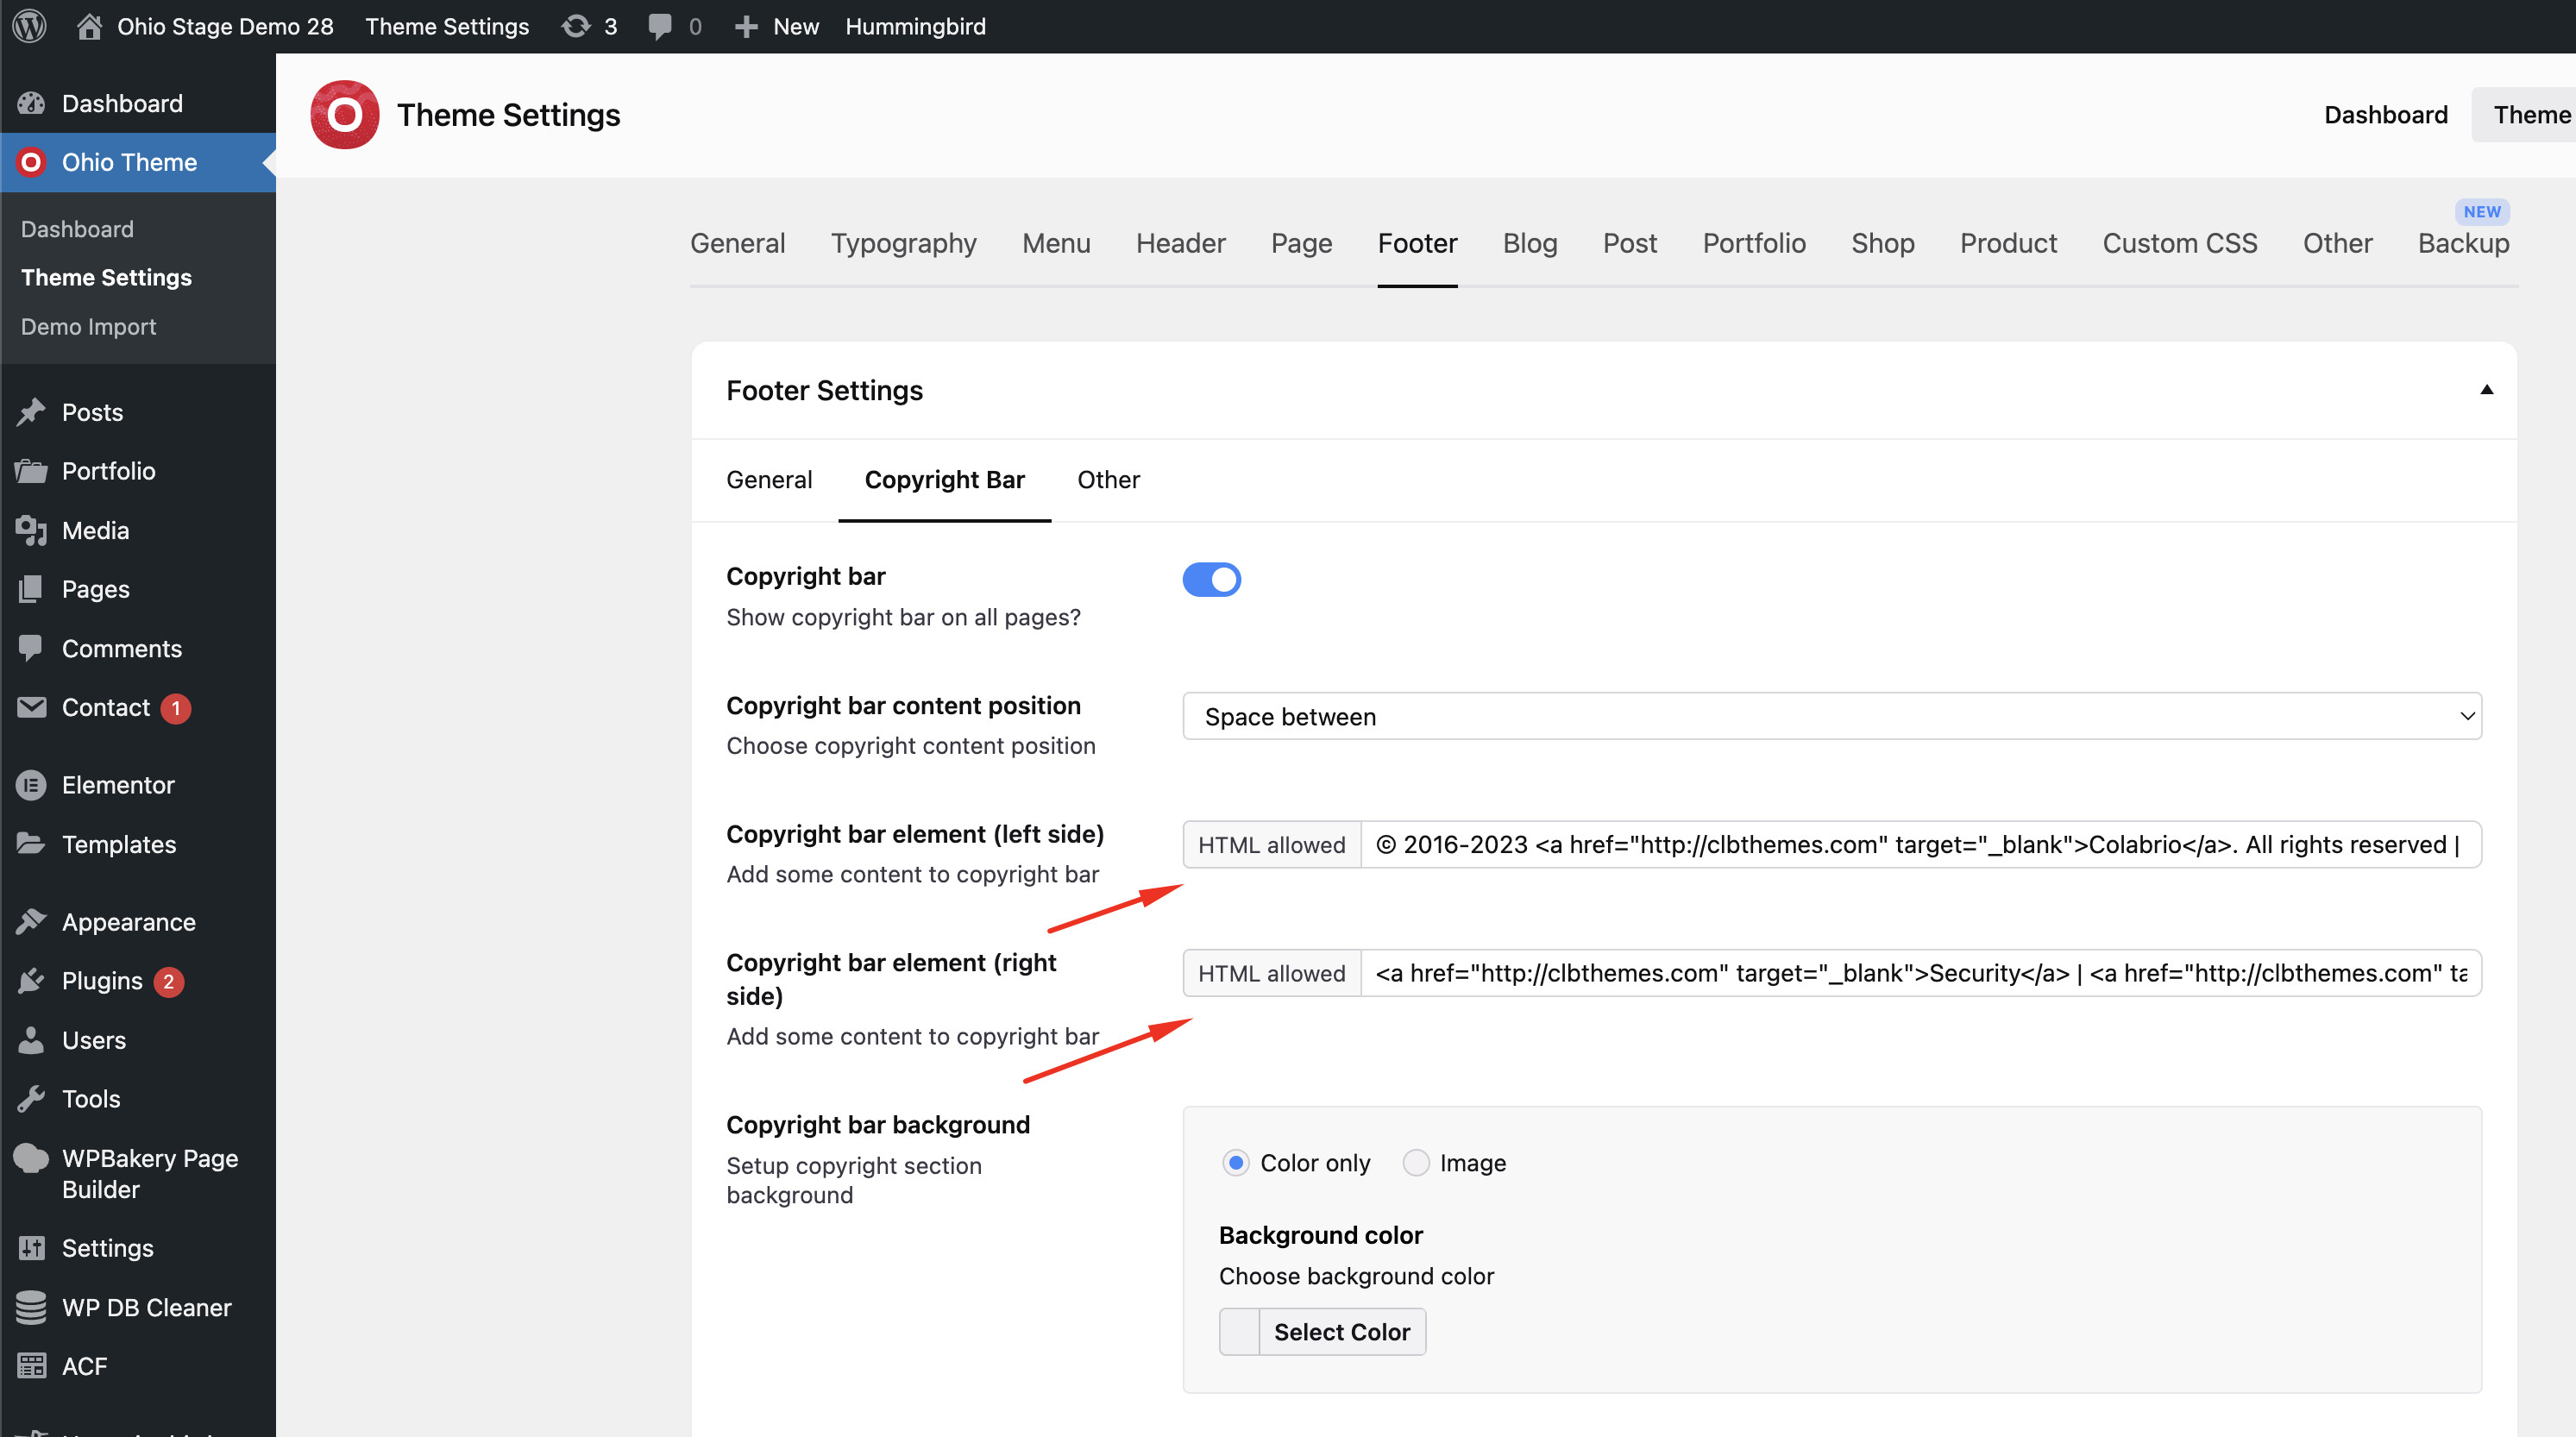2576x1437 pixels.
Task: Open Demo Import submenu link
Action: [x=88, y=326]
